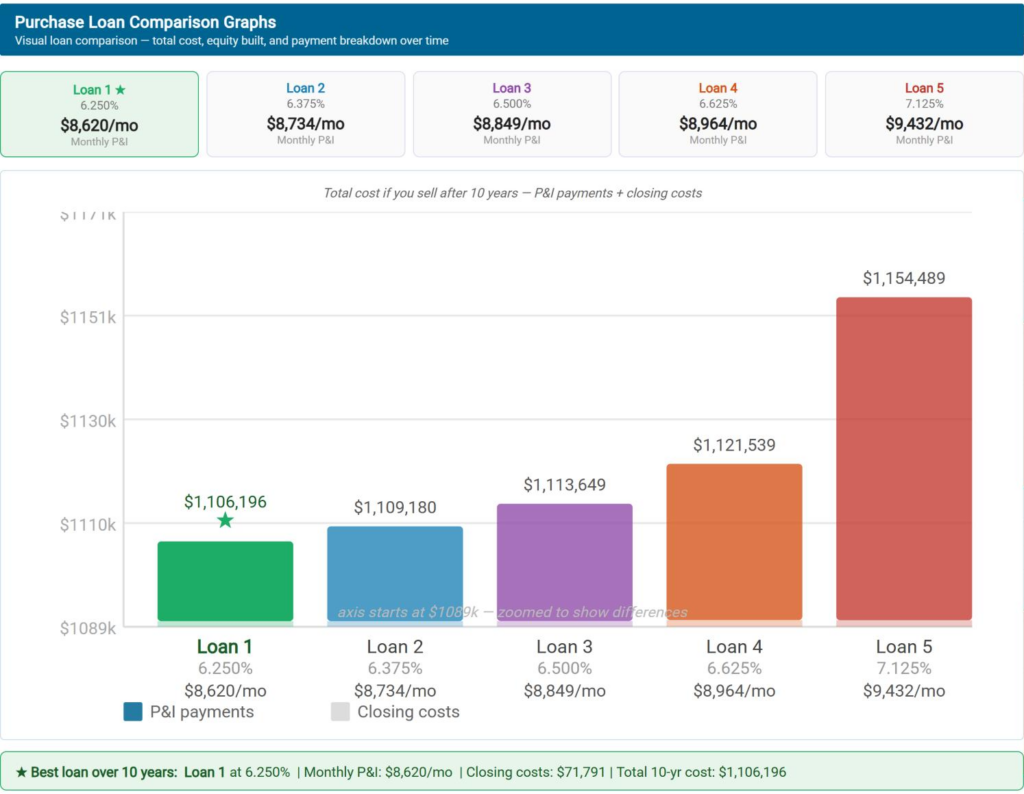Viewport: 1024px width, 794px height.
Task: Click the Loan 3 x-axis label
Action: point(565,646)
